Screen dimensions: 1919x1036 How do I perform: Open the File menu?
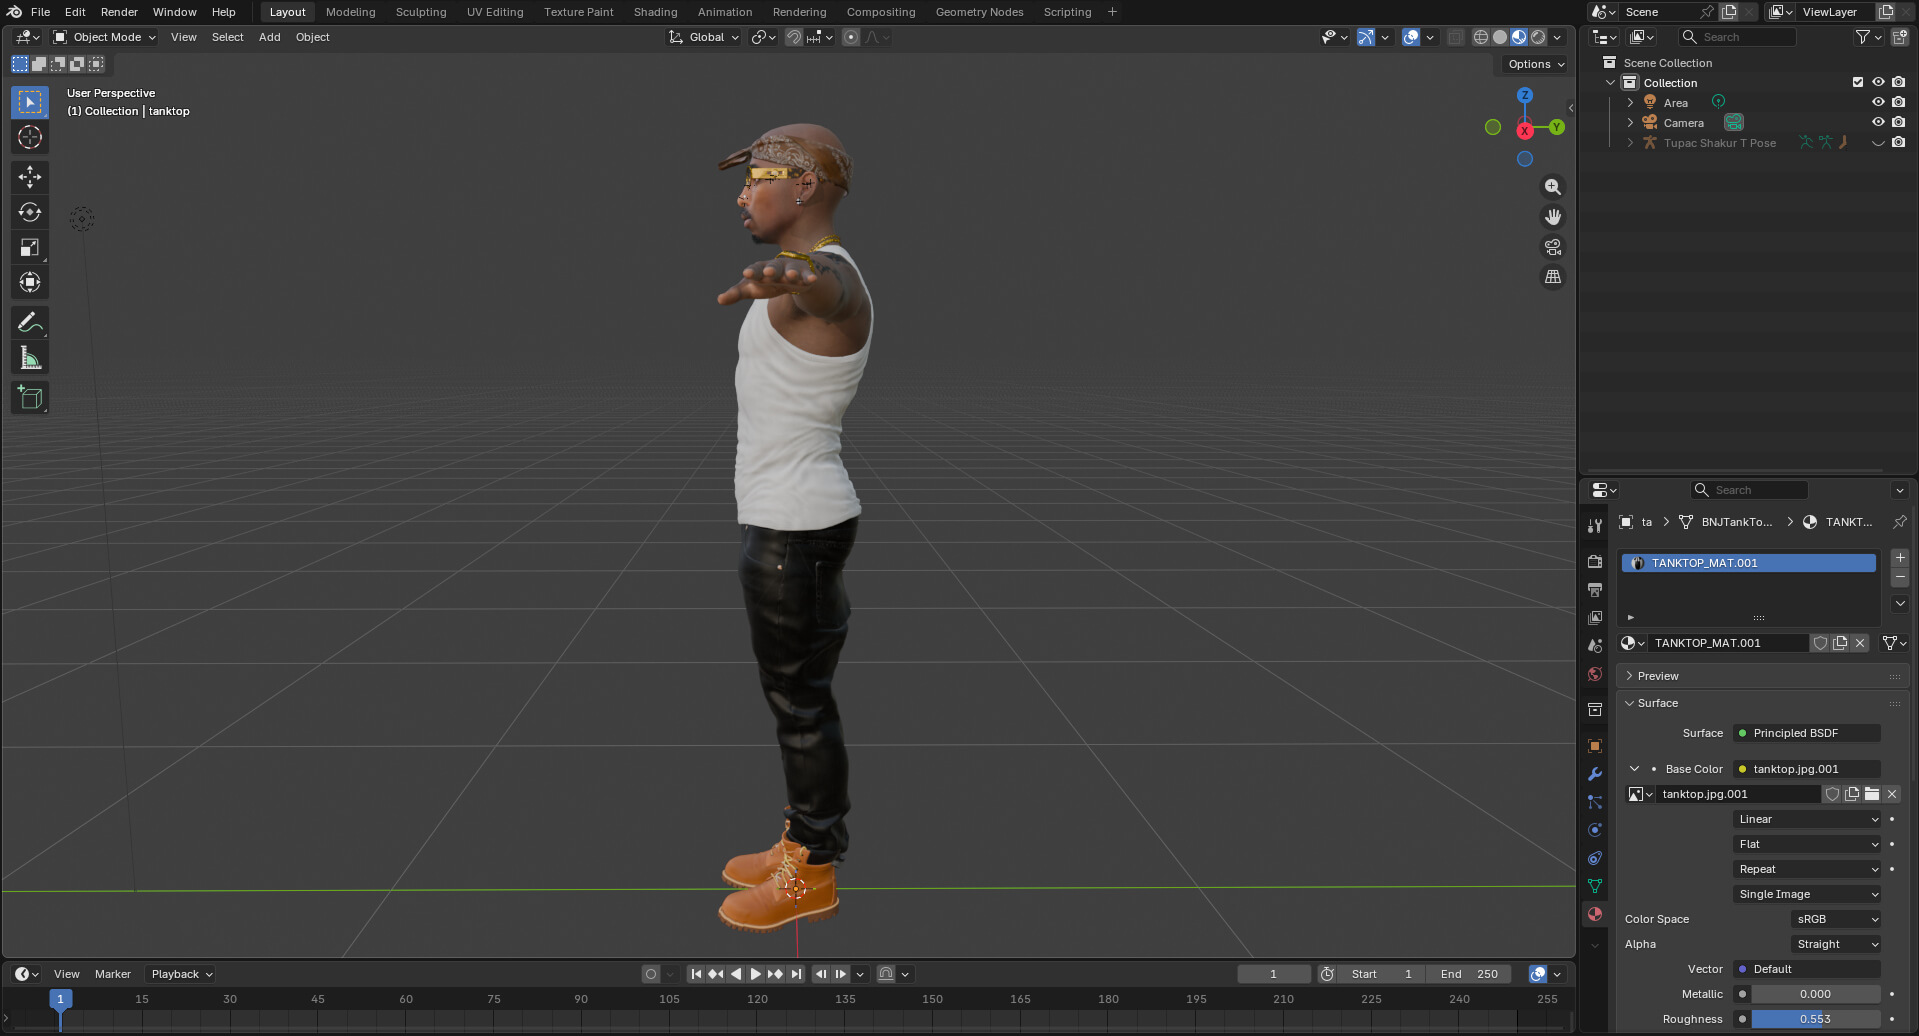click(x=40, y=12)
